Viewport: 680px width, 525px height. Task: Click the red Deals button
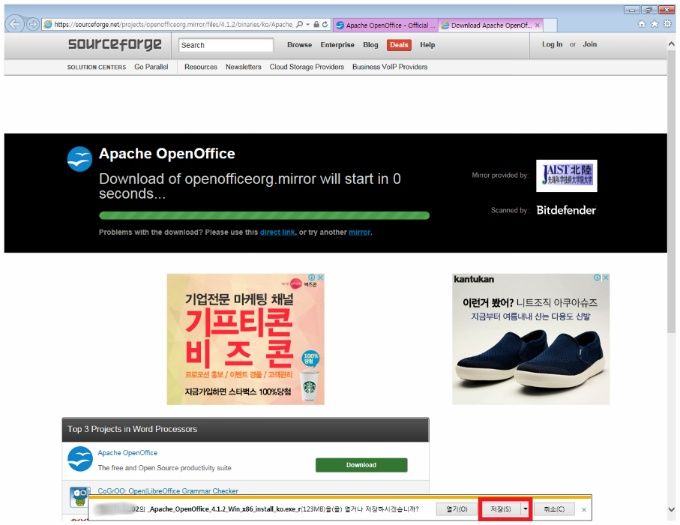click(x=399, y=45)
